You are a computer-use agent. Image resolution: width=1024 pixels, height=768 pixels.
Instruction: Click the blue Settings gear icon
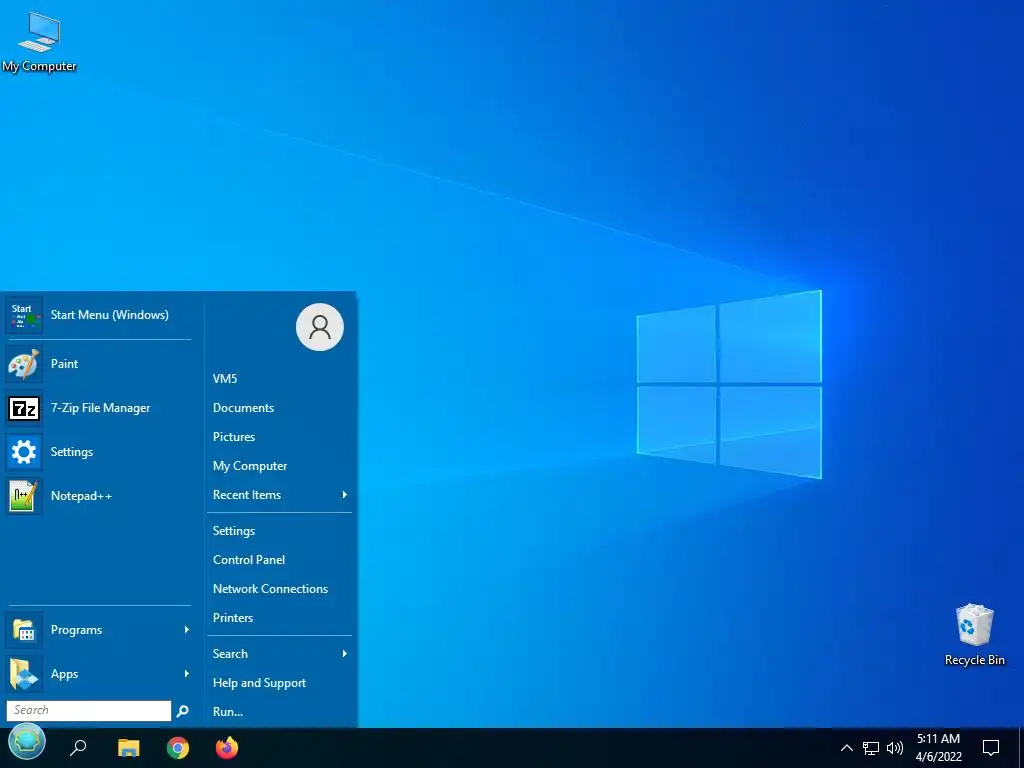24,452
